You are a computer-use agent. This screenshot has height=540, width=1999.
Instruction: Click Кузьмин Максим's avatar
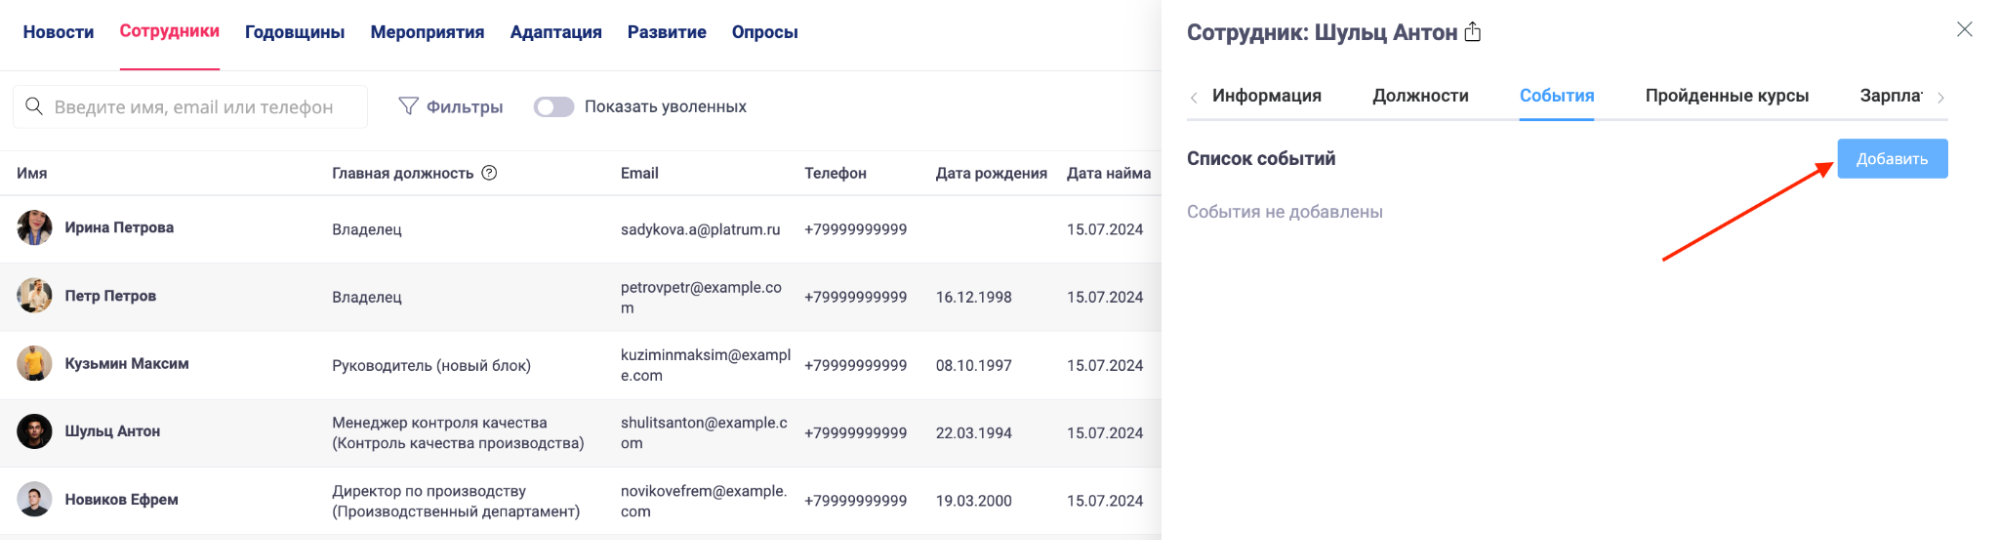point(34,364)
